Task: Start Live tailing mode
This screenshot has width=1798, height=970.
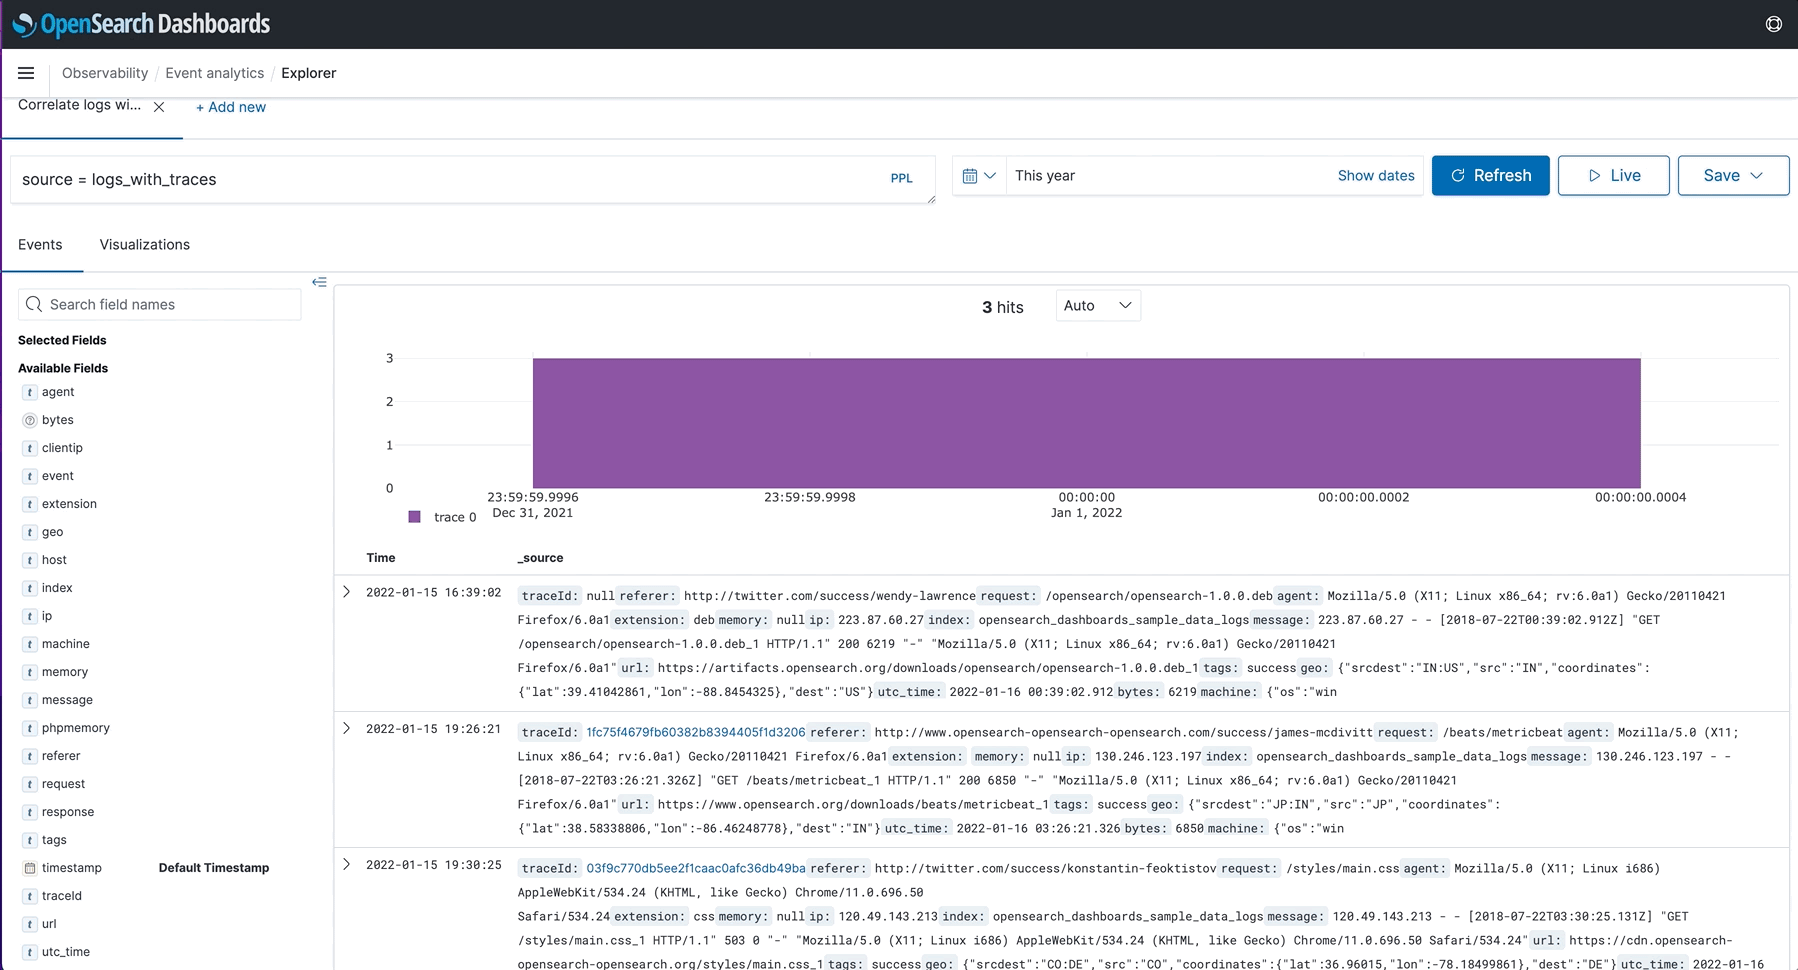Action: click(x=1612, y=176)
